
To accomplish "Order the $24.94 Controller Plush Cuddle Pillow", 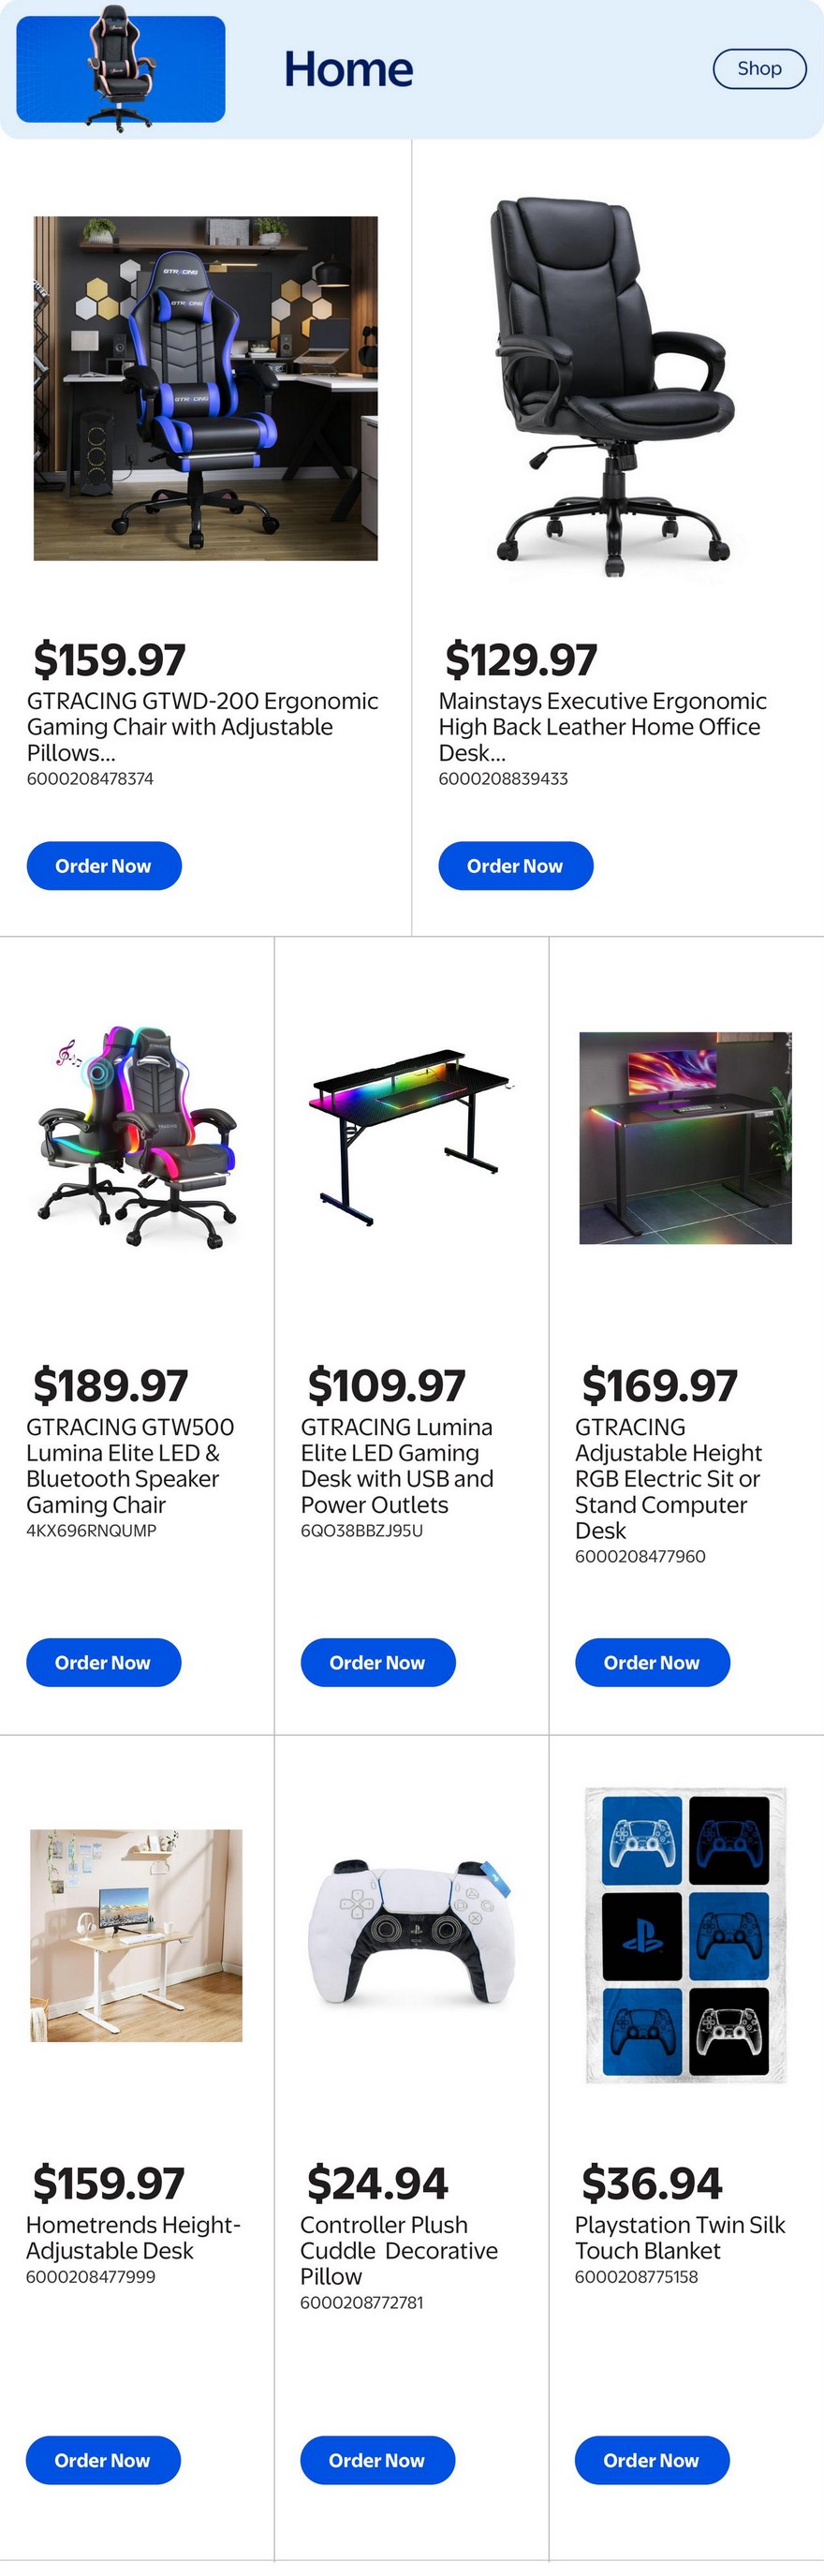I will pos(377,2460).
